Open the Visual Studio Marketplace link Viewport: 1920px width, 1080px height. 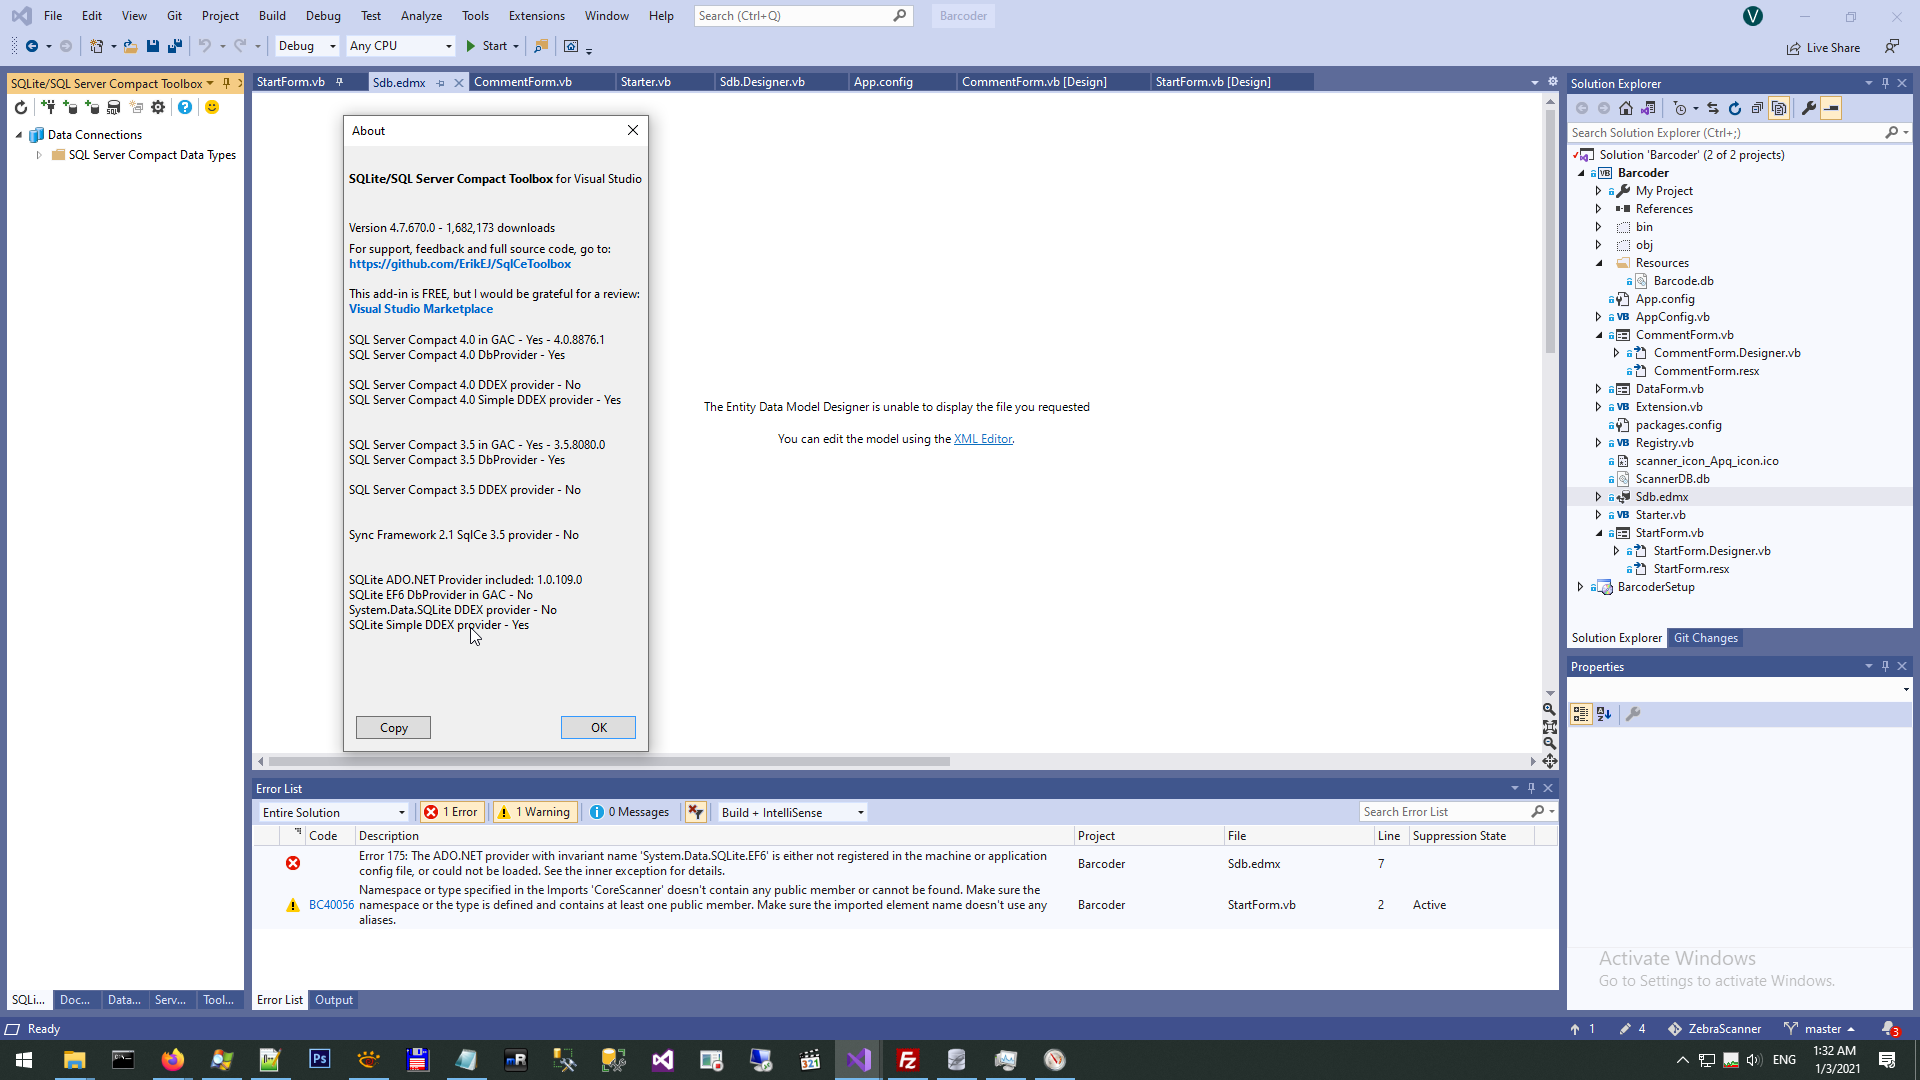[420, 309]
